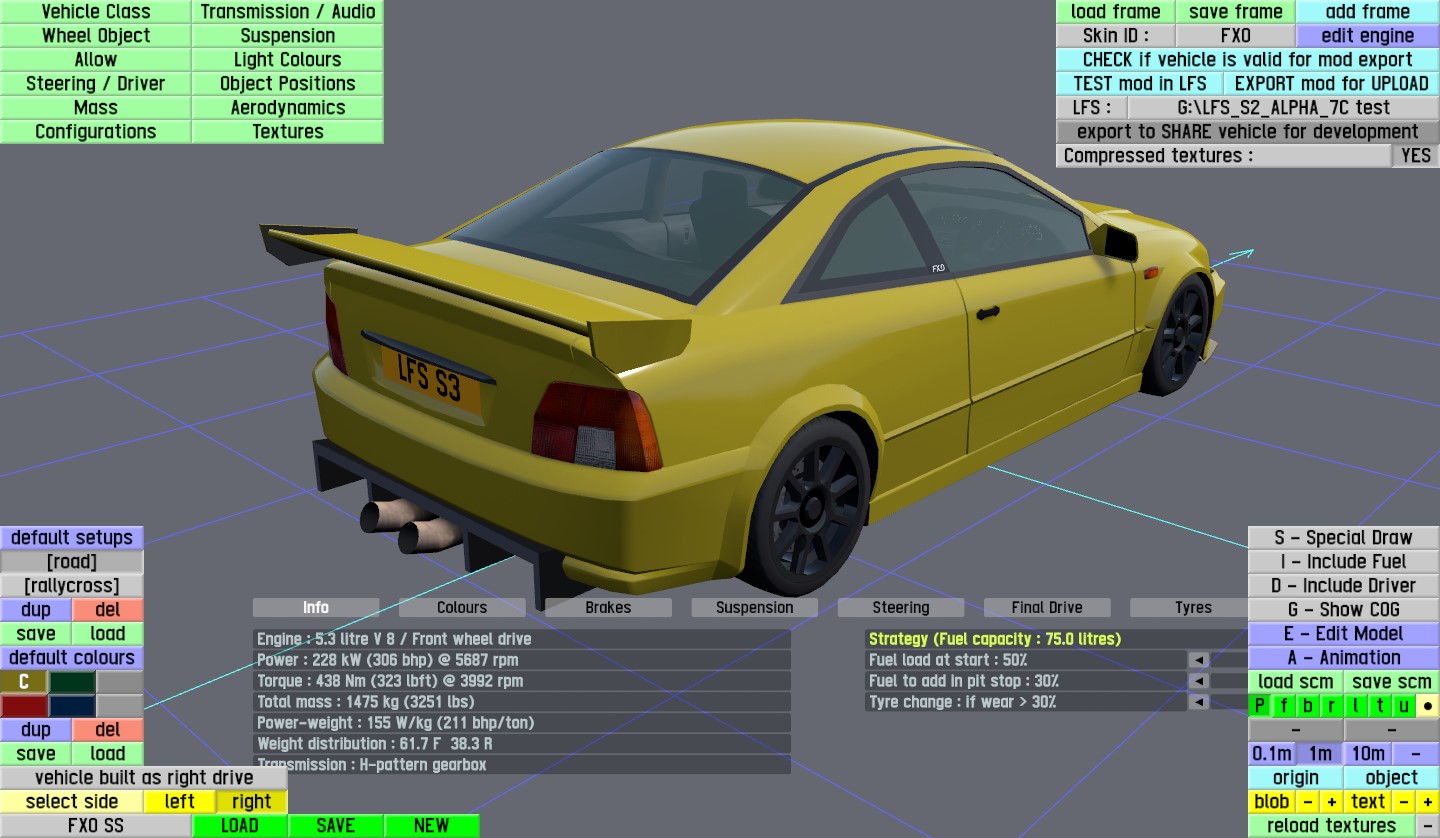Viewport: 1440px width, 838px height.
Task: Toggle Compressed textures YES button
Action: [1416, 156]
